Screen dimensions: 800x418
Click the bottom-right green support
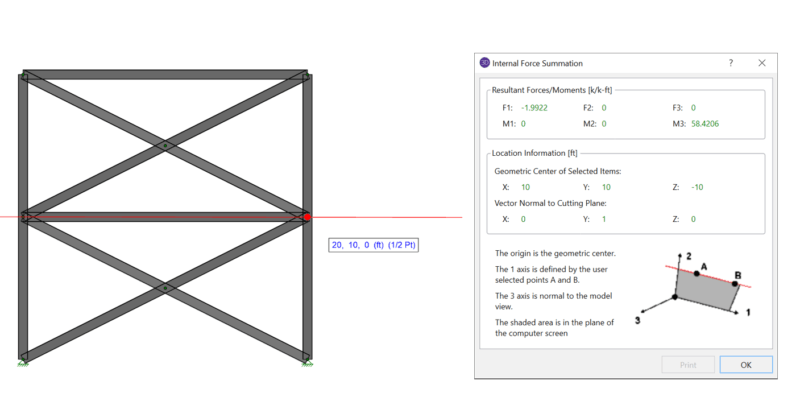(x=307, y=361)
